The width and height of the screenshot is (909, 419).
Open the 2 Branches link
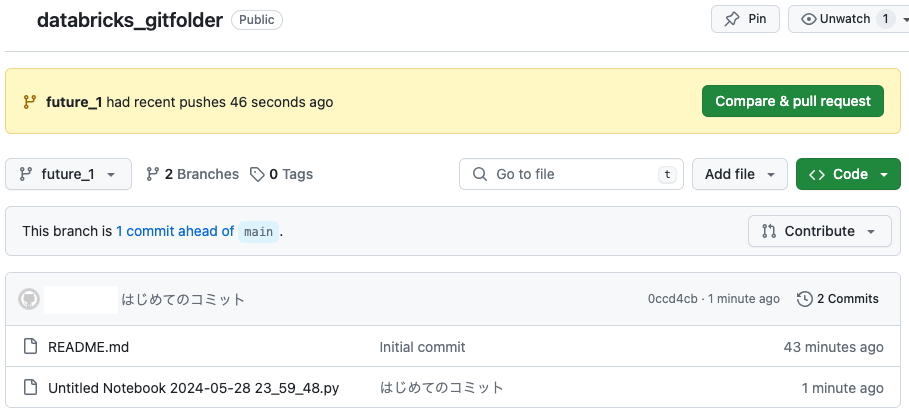[x=192, y=174]
